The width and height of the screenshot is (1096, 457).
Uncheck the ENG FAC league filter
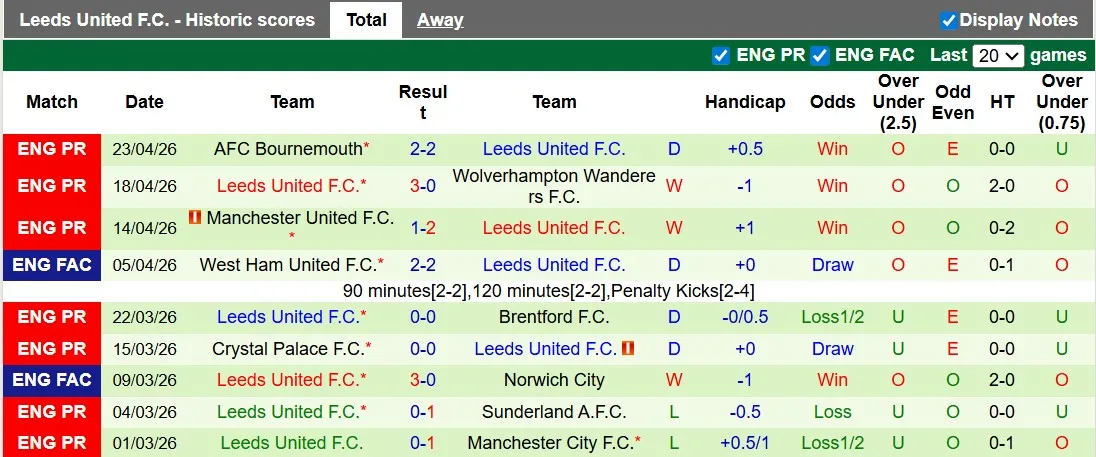[x=820, y=55]
